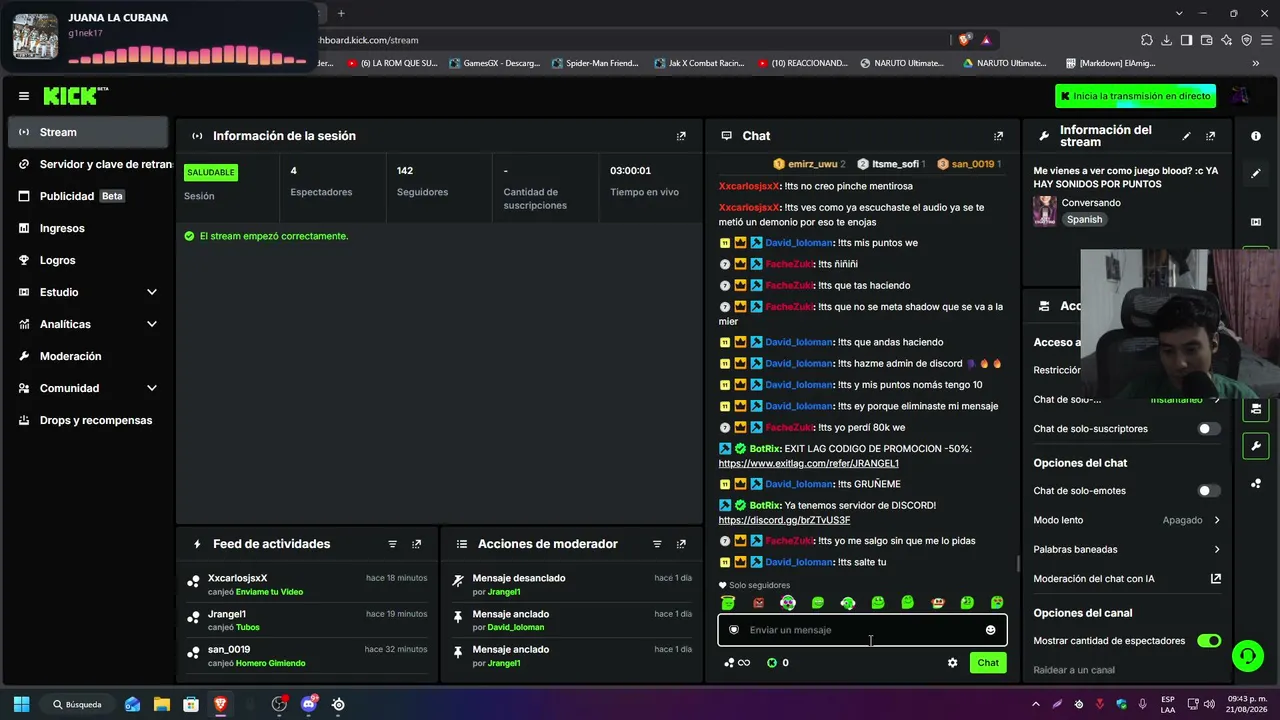Open Drops y recompensas in the sidebar
Screen dimensions: 1280x720
[88, 420]
